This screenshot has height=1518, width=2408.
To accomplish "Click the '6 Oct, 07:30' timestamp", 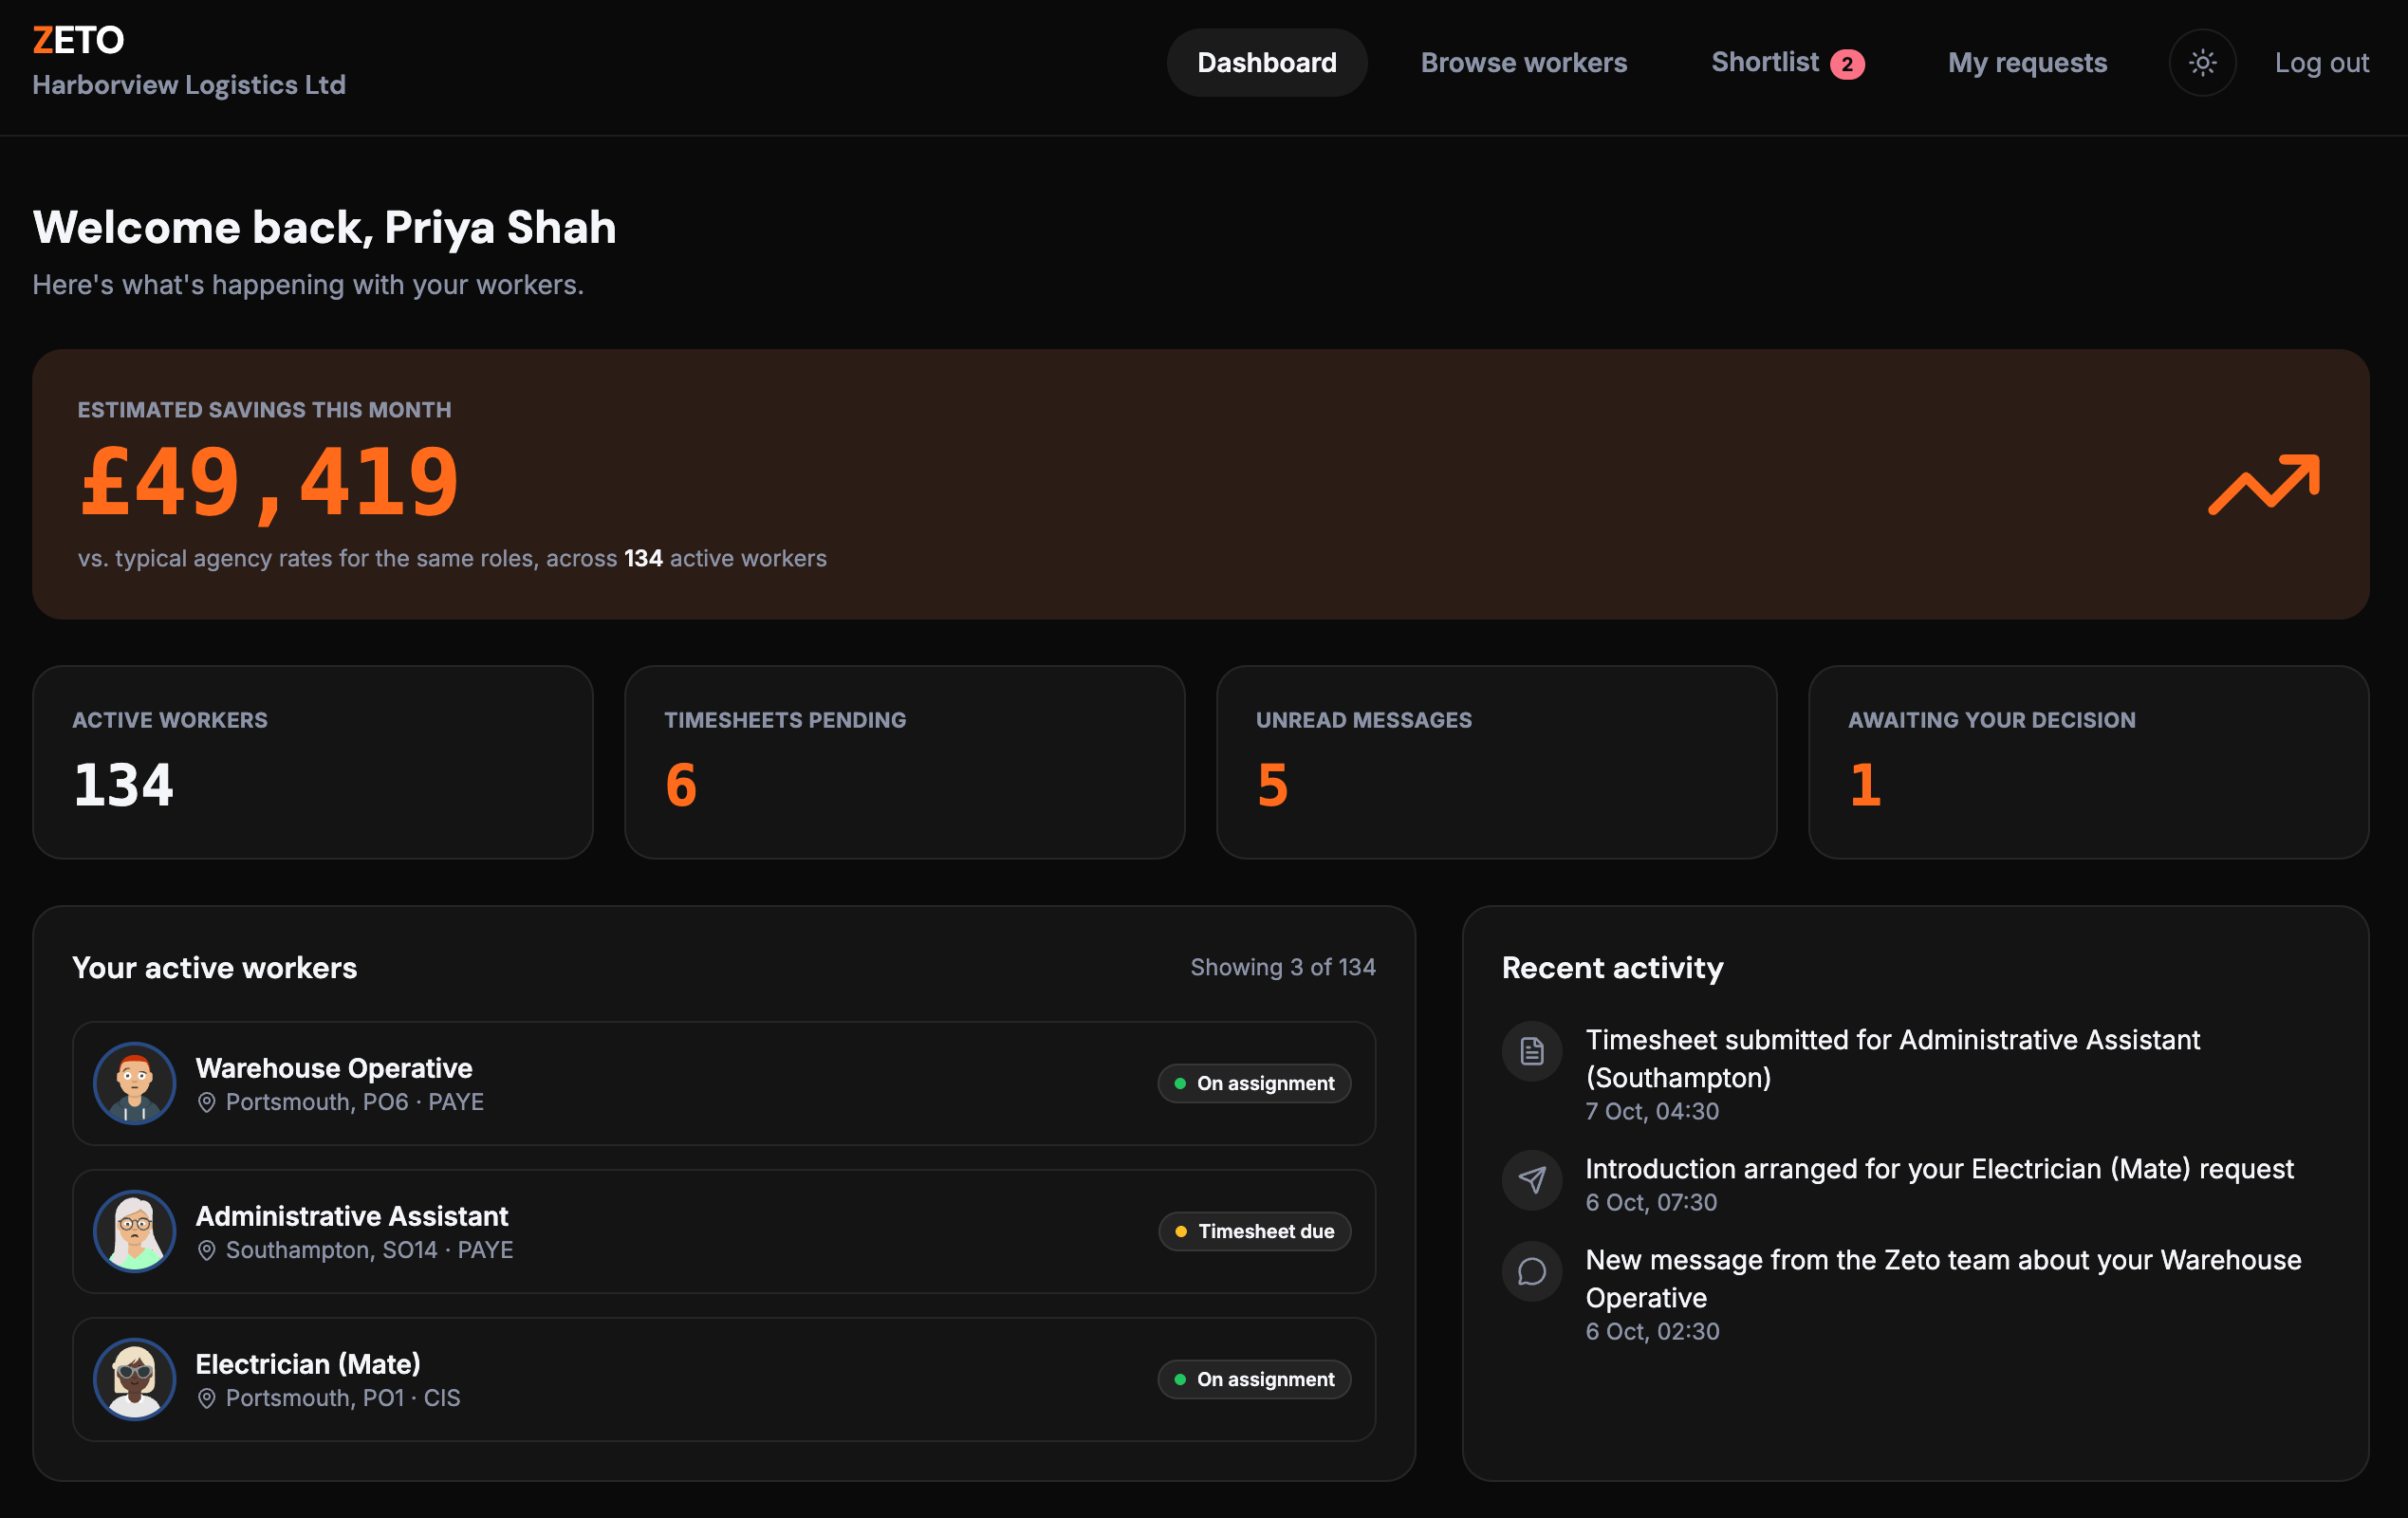I will 1651,1202.
